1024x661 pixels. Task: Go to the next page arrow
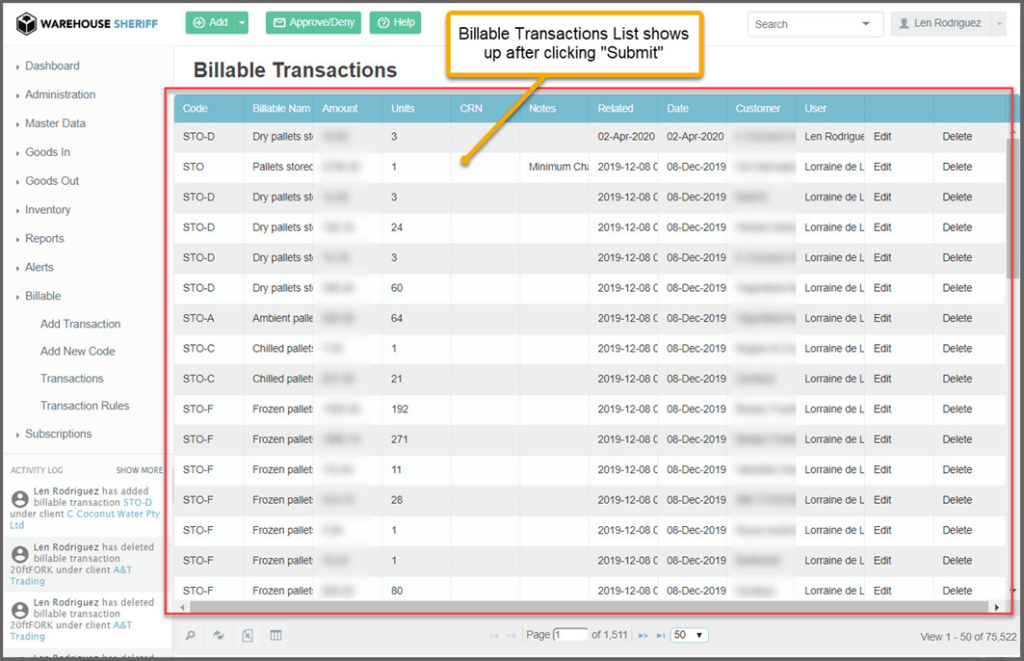pyautogui.click(x=643, y=636)
